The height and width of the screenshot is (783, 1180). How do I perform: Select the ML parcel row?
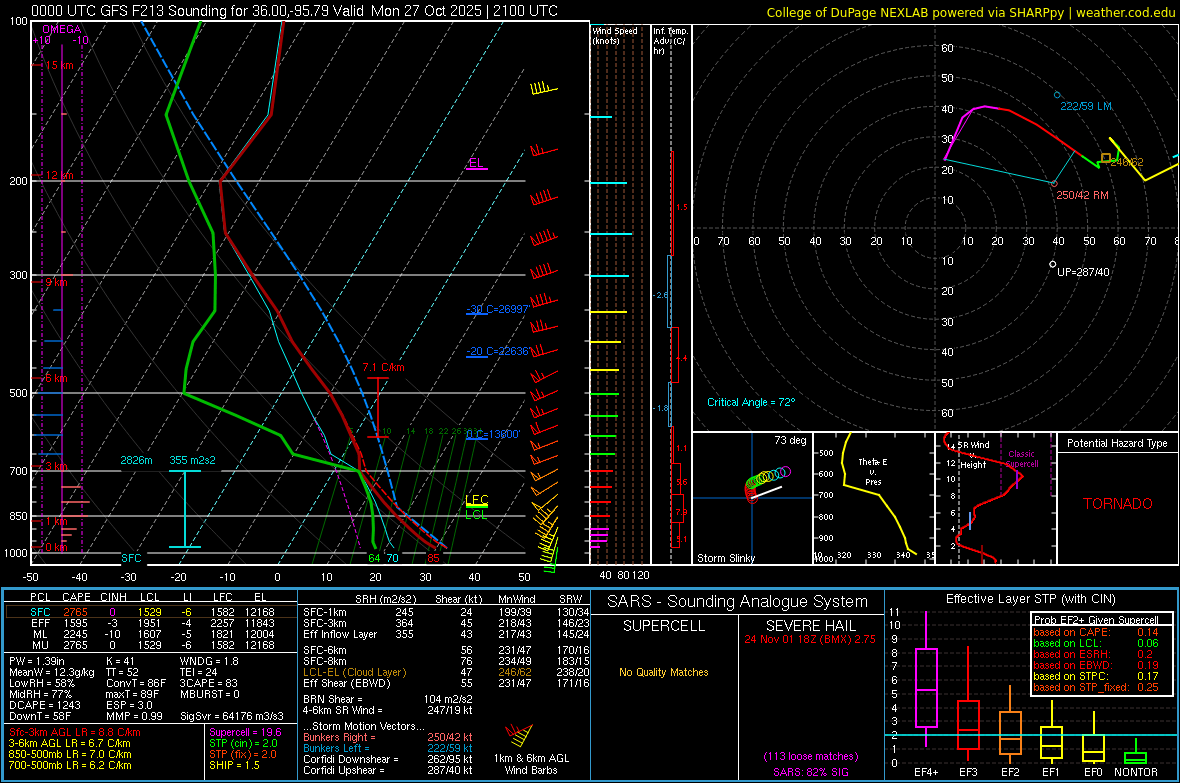[151, 634]
